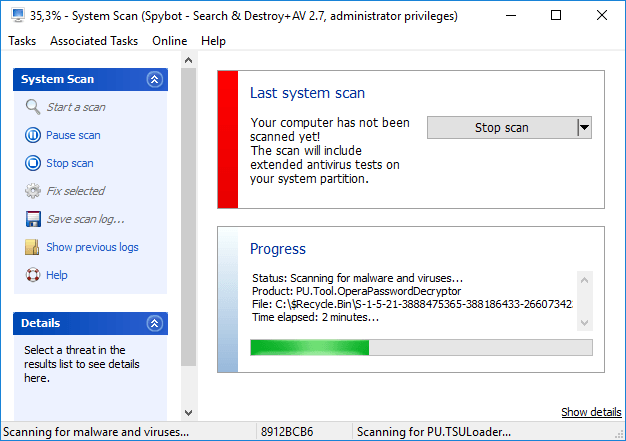Viewport: 626px width, 441px height.
Task: Click the Show previous logs link text
Action: pyautogui.click(x=92, y=247)
